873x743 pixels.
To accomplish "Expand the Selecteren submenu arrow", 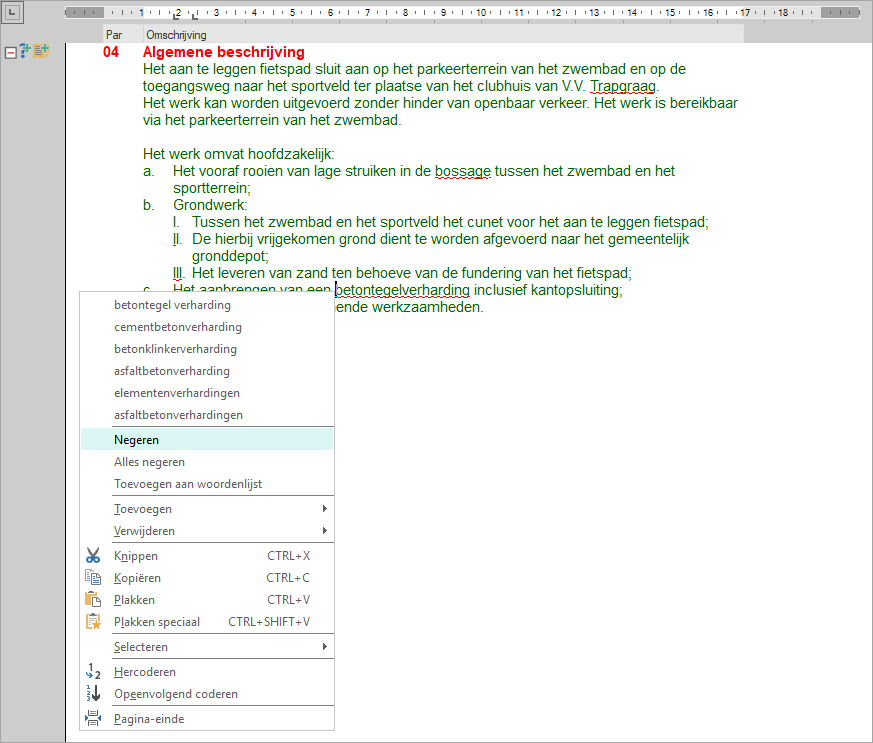I will click(x=325, y=647).
